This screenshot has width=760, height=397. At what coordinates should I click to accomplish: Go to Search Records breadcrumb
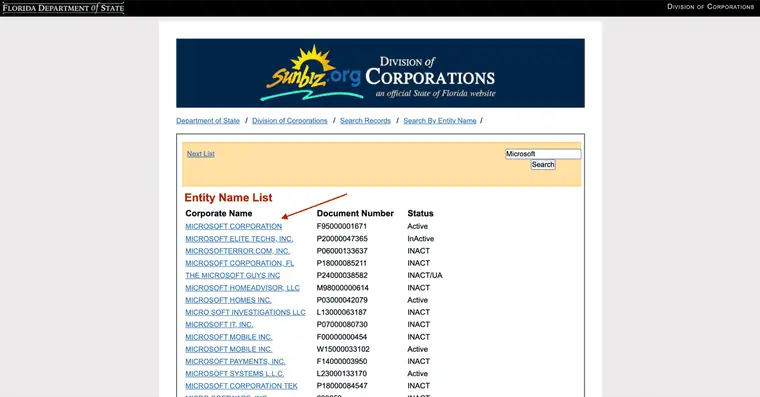[365, 121]
